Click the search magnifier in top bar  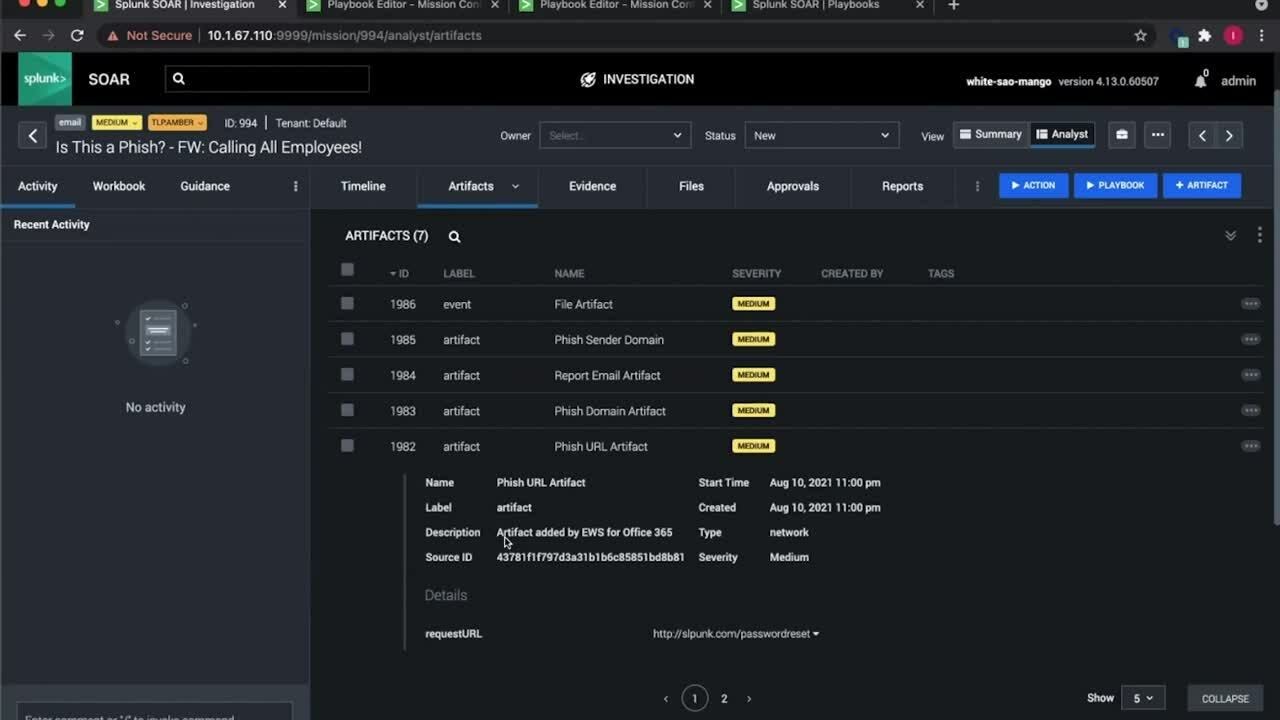[179, 79]
